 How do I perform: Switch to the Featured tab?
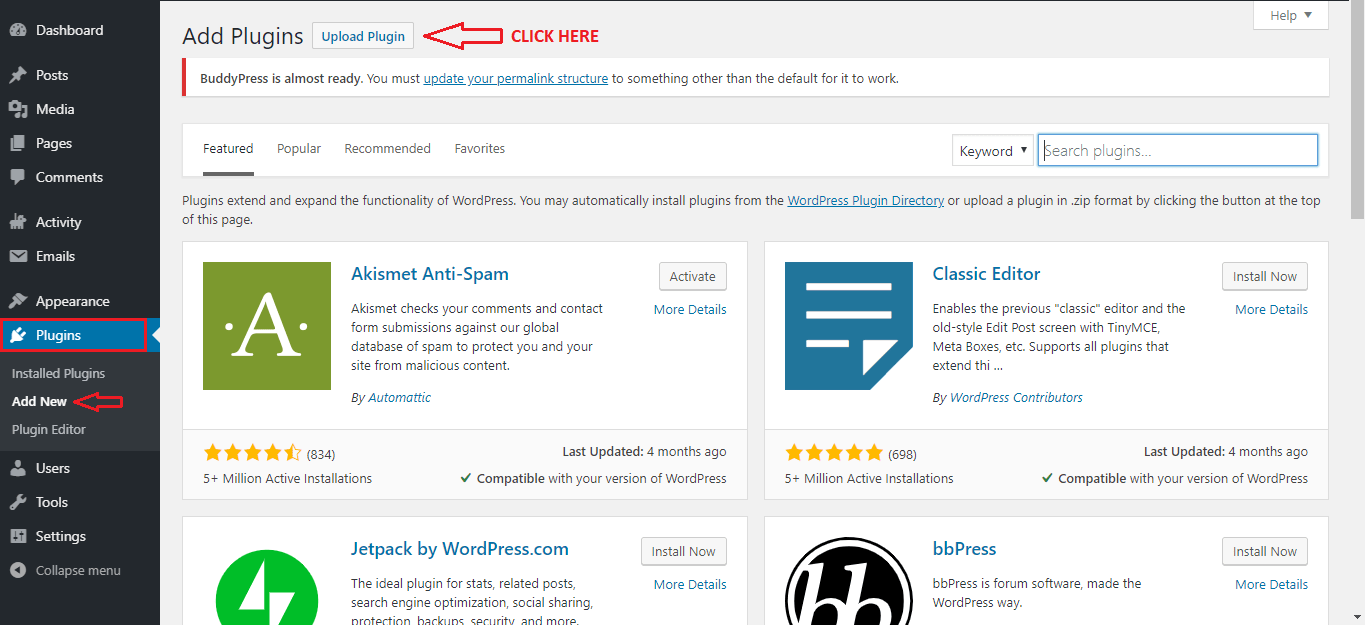coord(228,149)
